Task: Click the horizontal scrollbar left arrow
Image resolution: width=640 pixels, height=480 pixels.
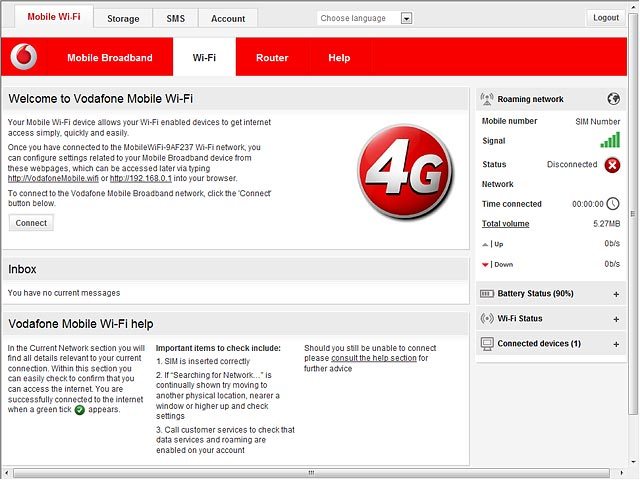Action: tap(7, 473)
